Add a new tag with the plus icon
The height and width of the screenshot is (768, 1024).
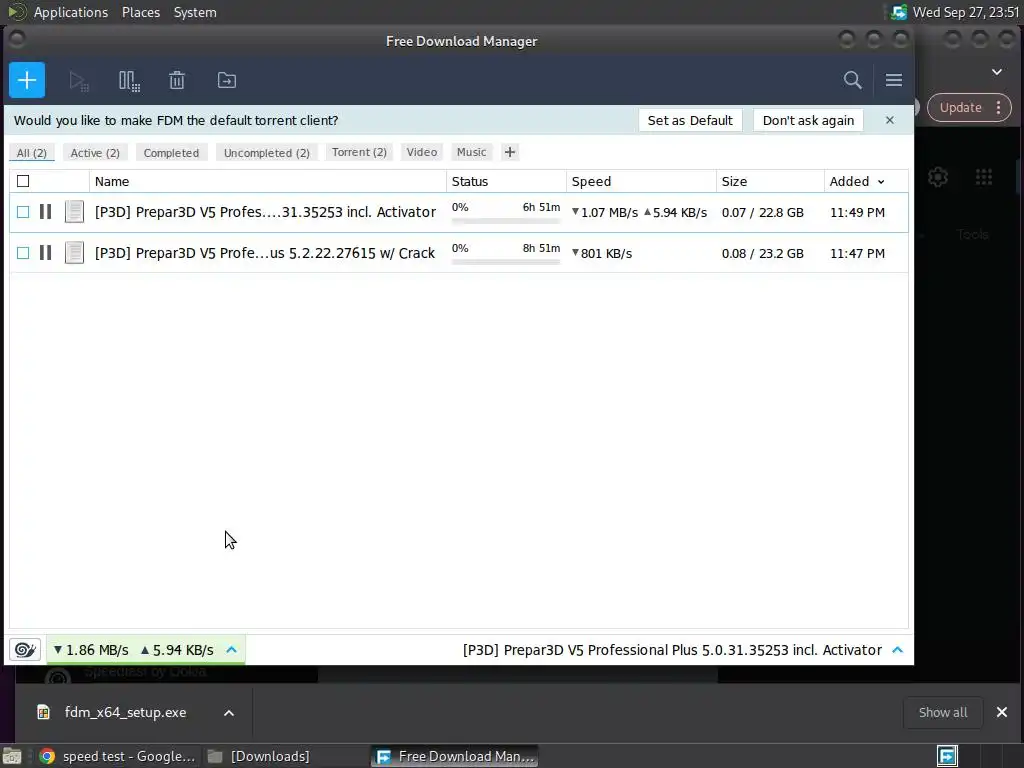click(510, 152)
